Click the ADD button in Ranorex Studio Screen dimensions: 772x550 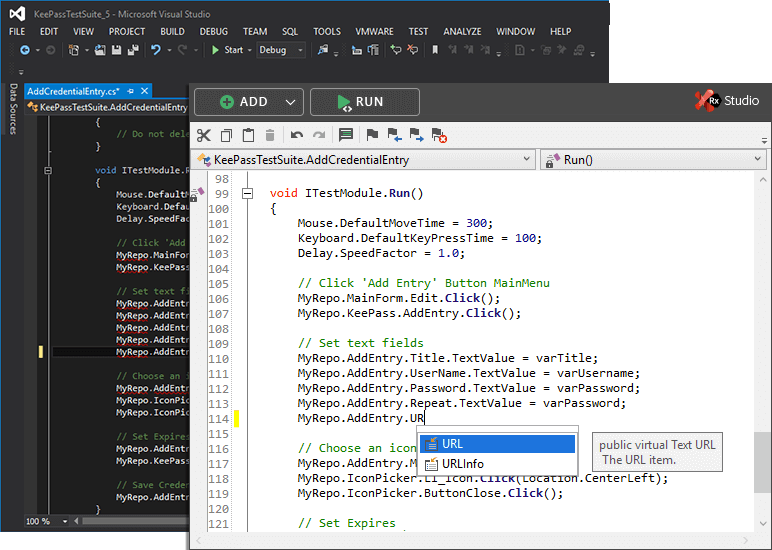coord(249,102)
